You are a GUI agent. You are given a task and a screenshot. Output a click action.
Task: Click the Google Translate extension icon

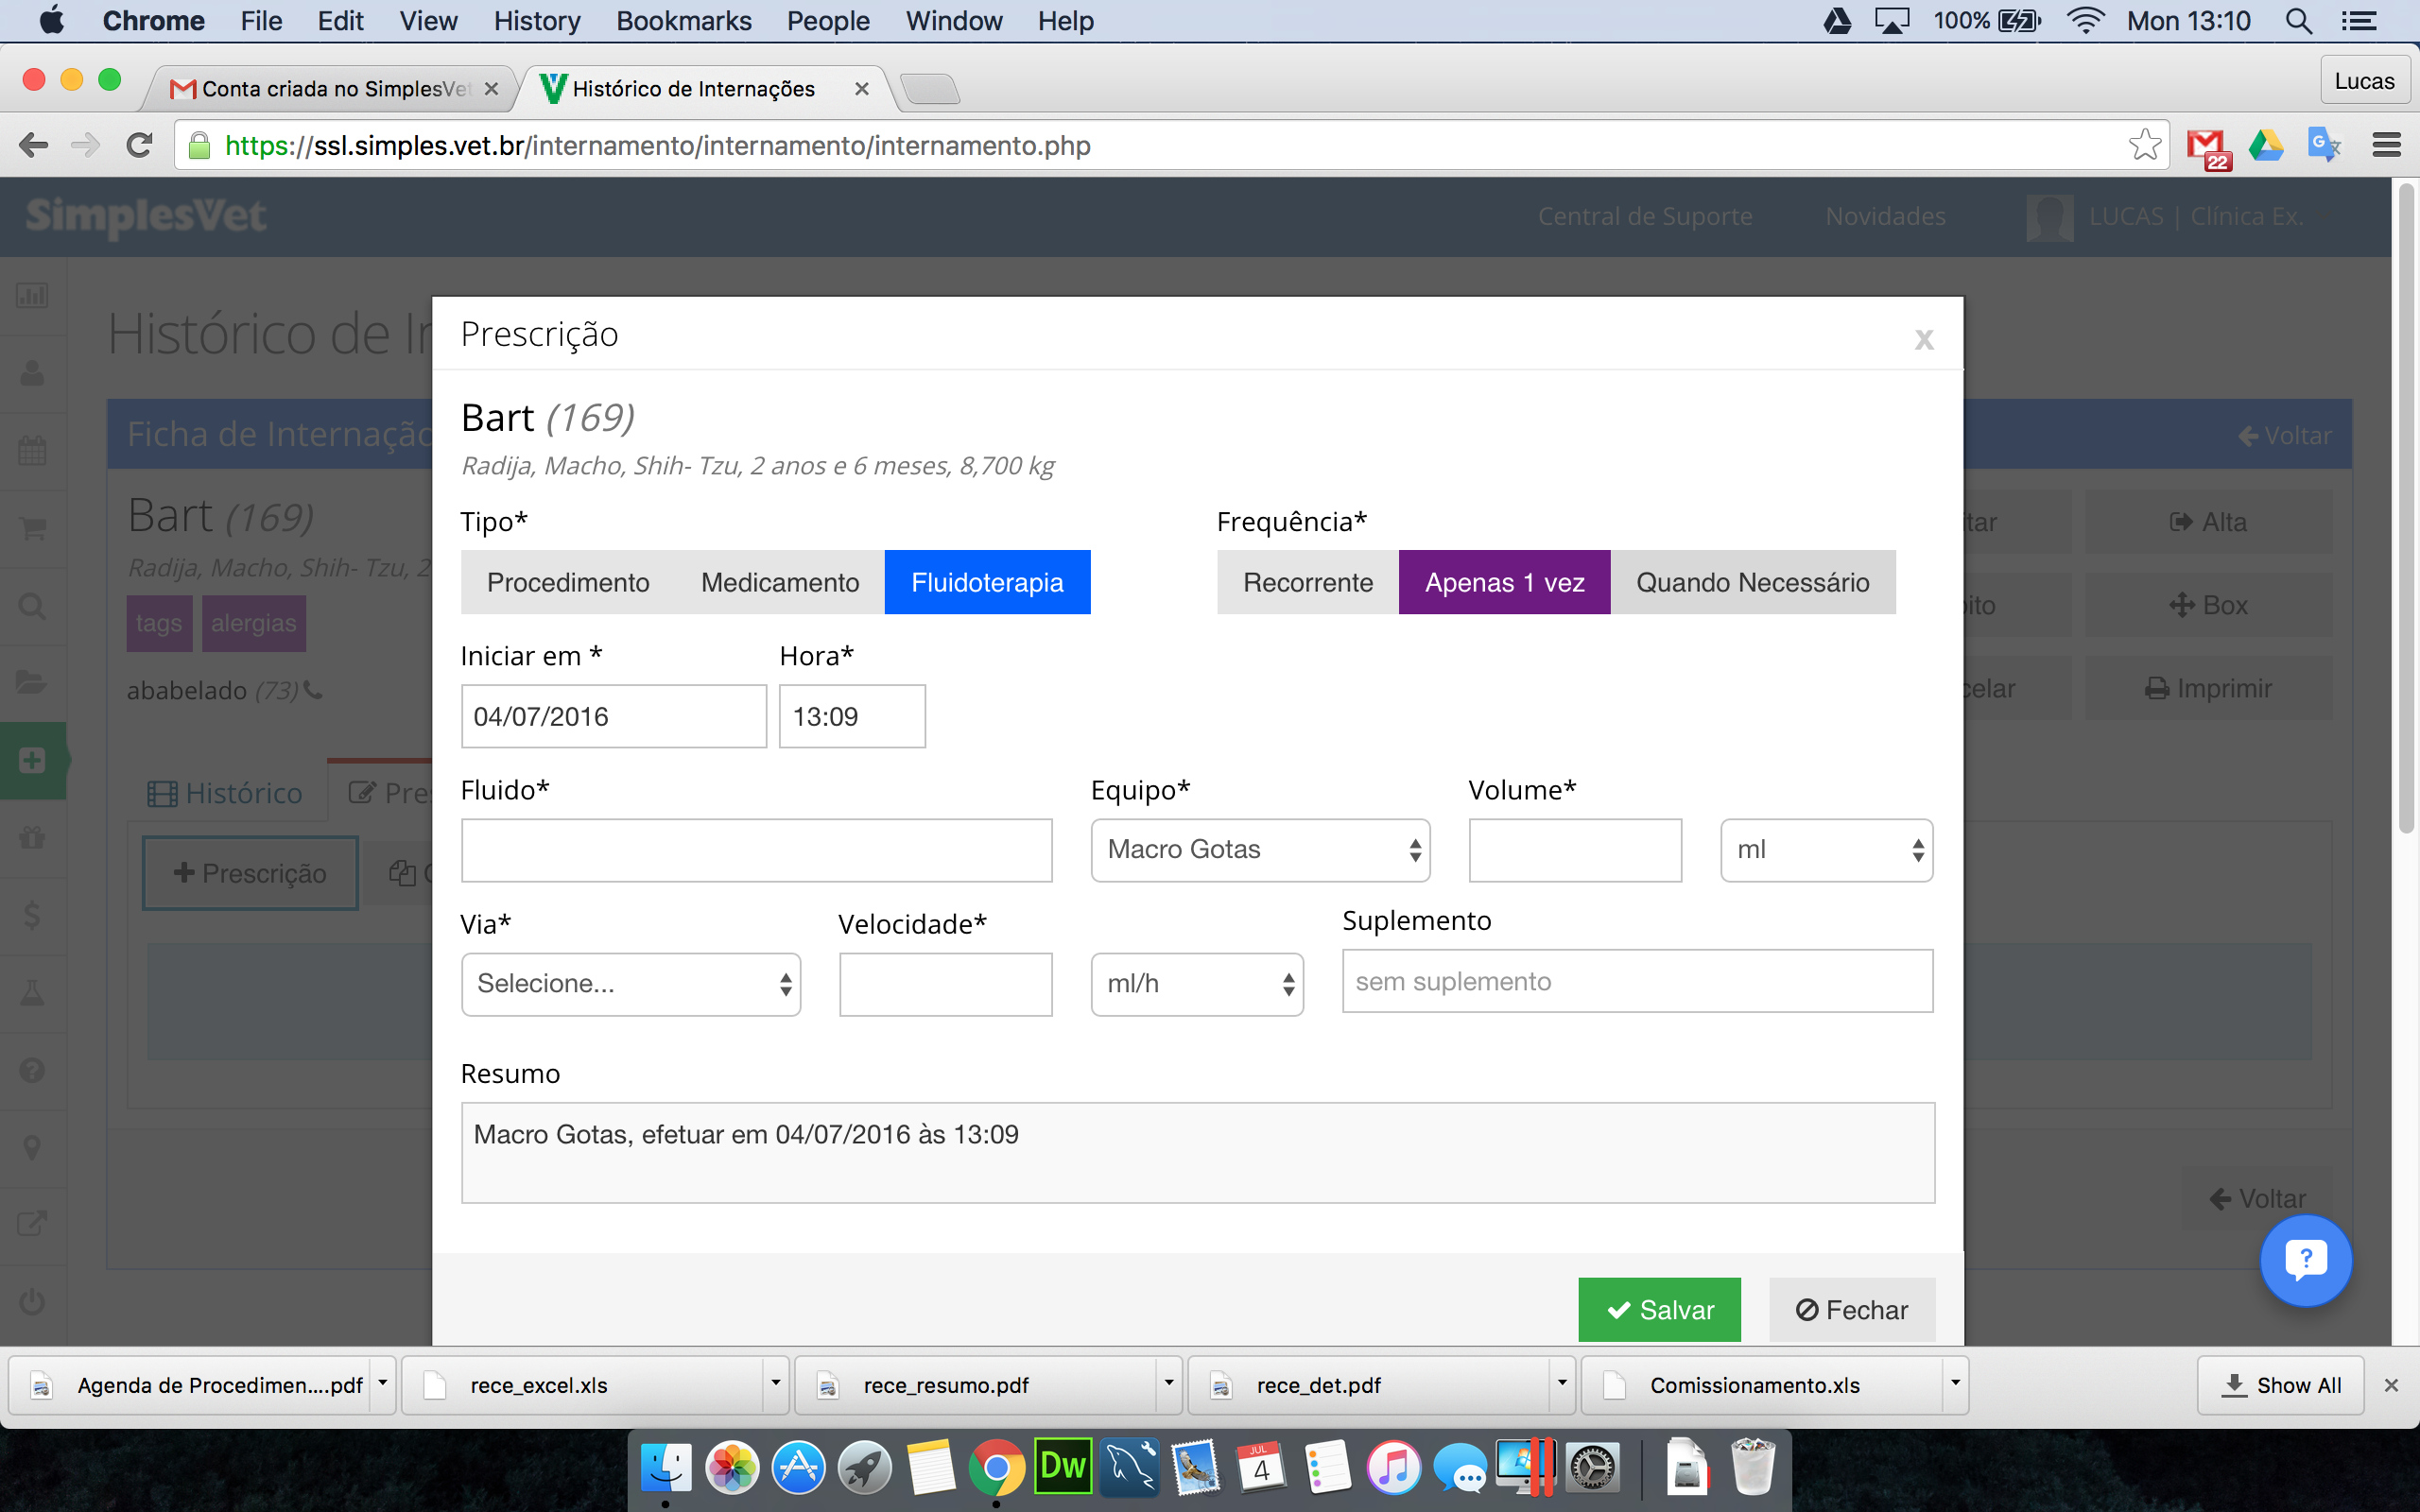pyautogui.click(x=2324, y=146)
